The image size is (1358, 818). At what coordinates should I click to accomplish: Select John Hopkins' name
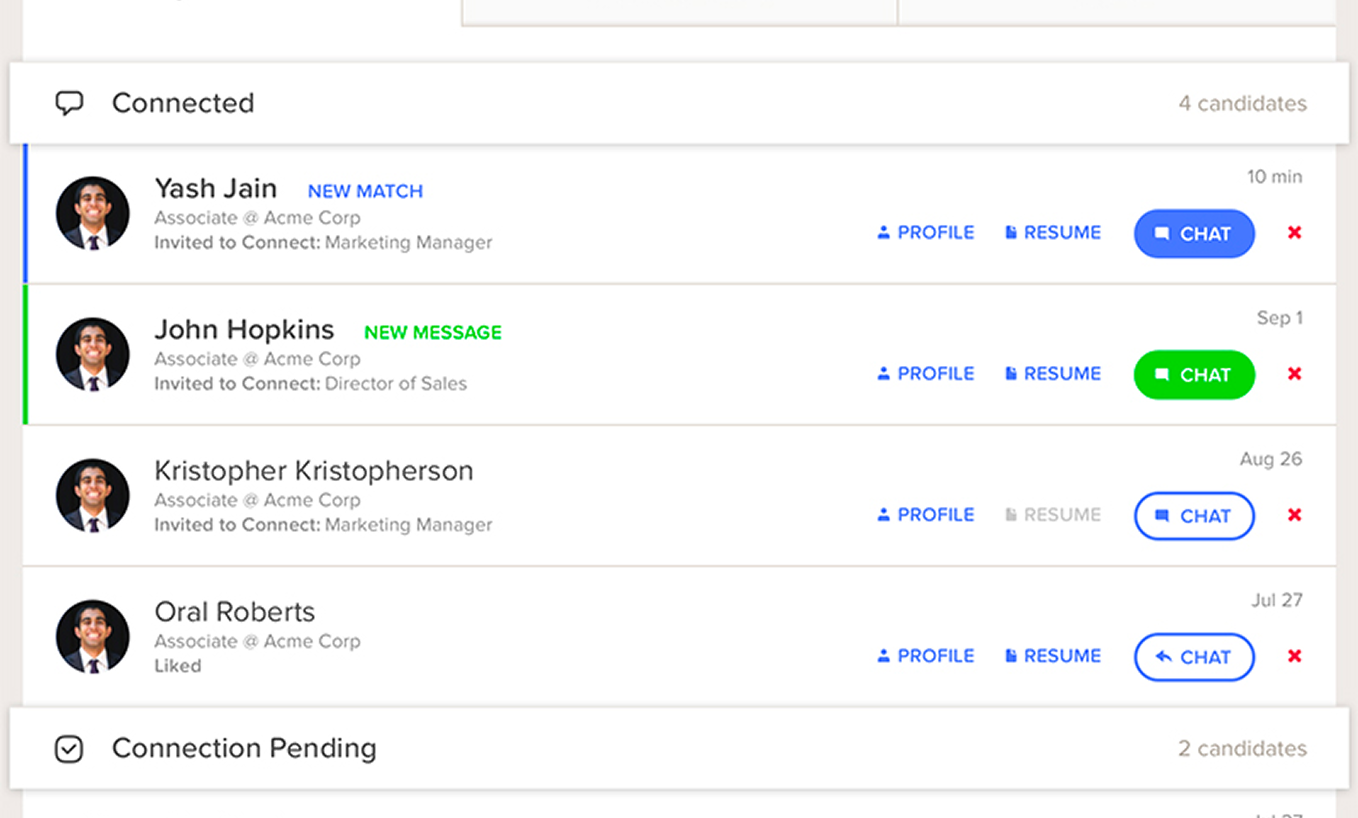[244, 329]
